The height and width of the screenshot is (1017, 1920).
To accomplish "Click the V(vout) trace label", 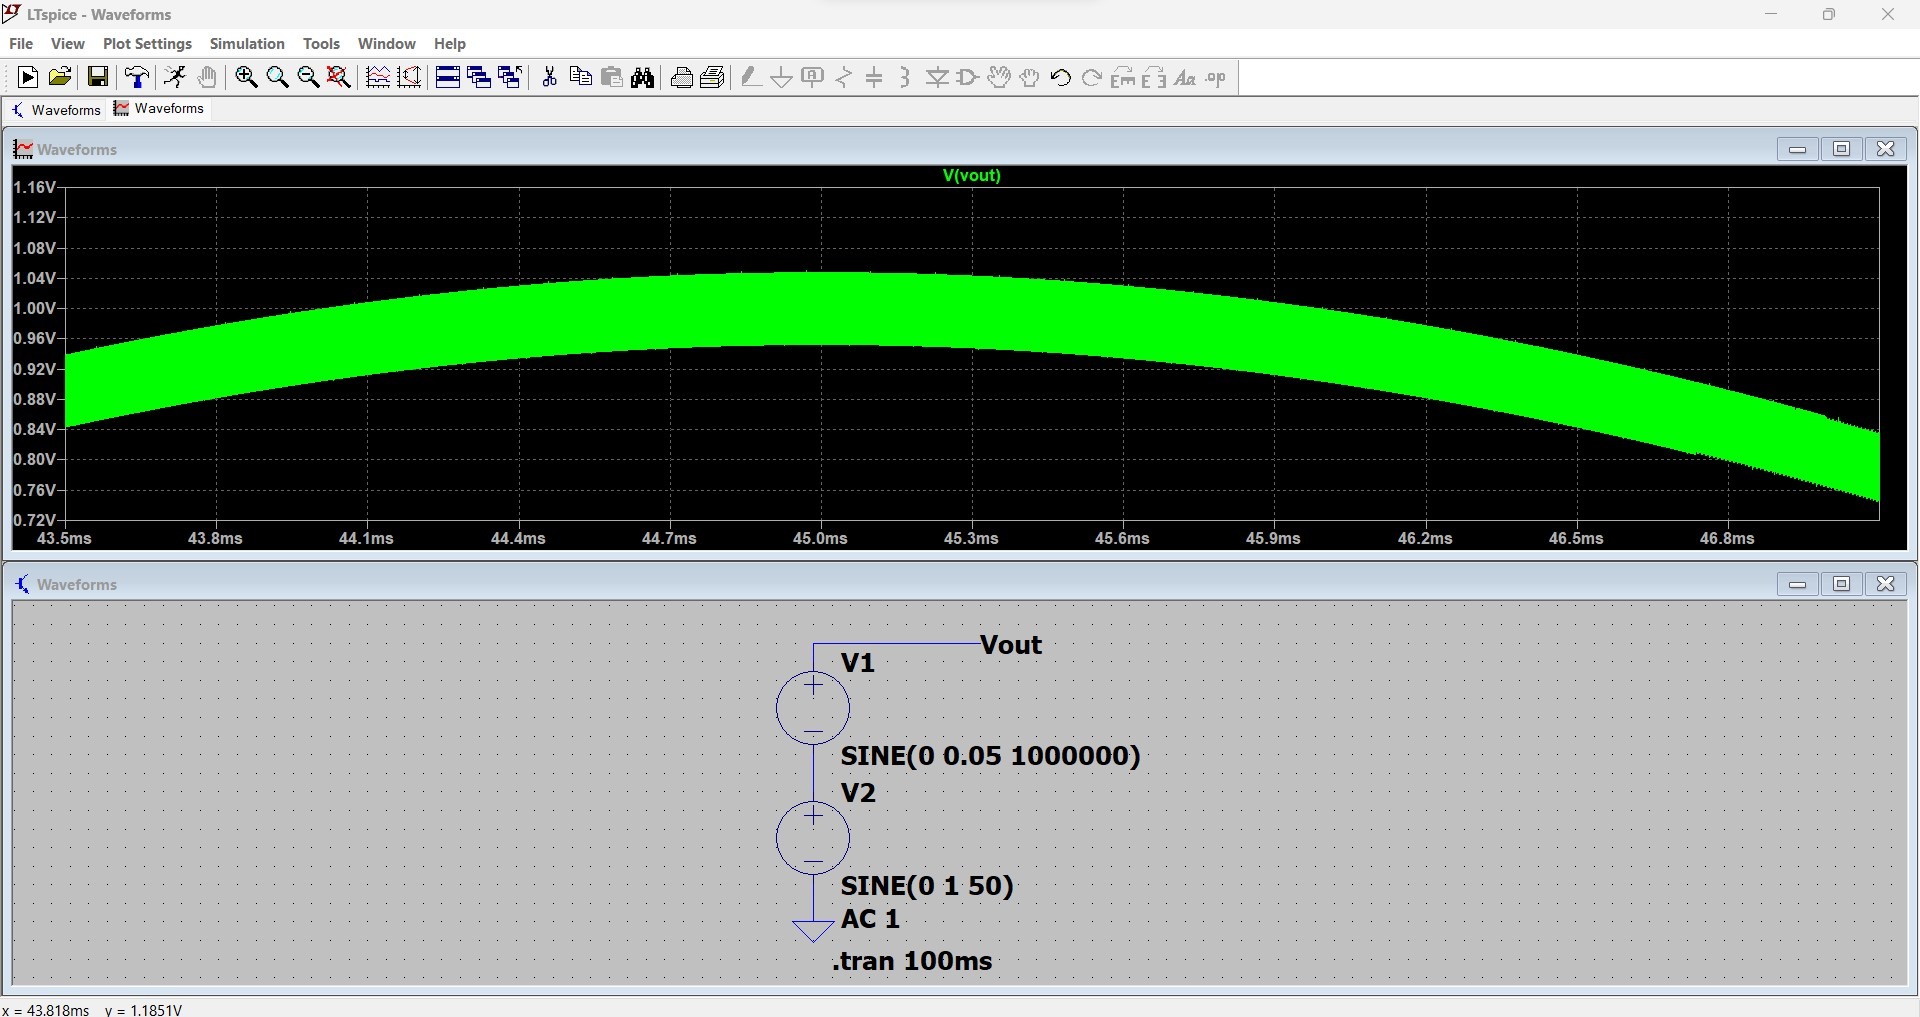I will (971, 175).
